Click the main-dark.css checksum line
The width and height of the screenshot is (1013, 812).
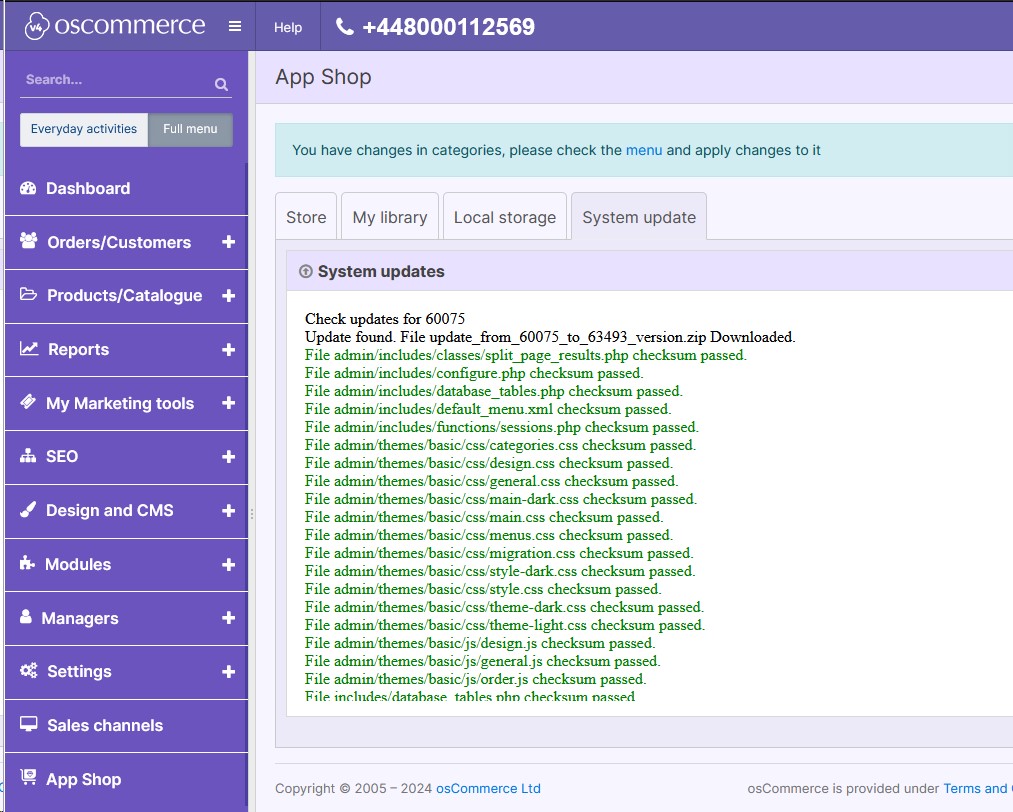coord(501,499)
